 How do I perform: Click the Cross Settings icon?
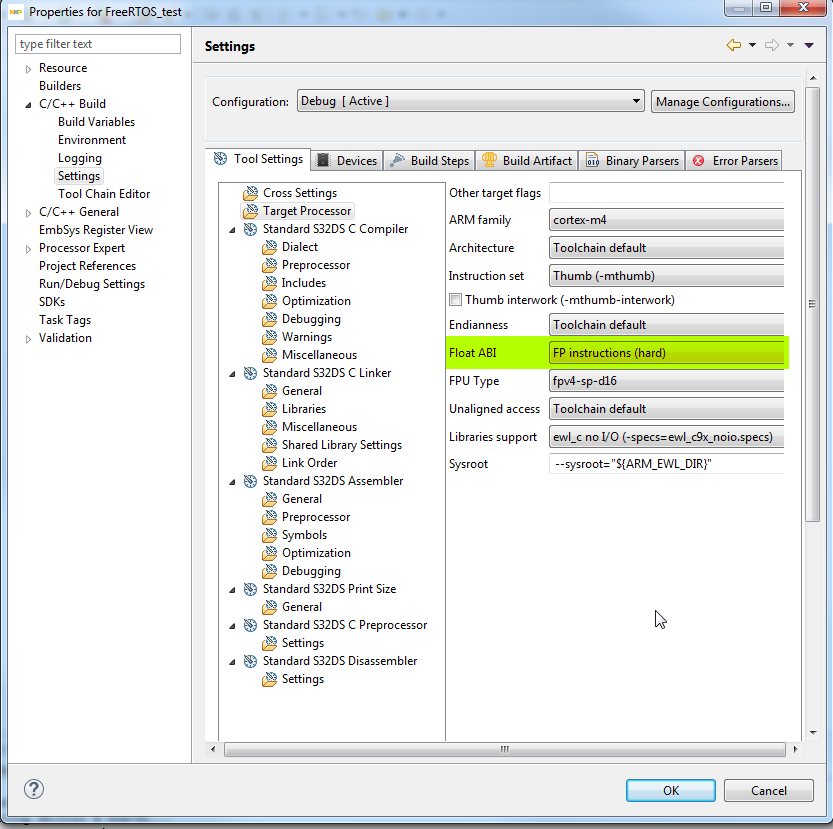(250, 193)
